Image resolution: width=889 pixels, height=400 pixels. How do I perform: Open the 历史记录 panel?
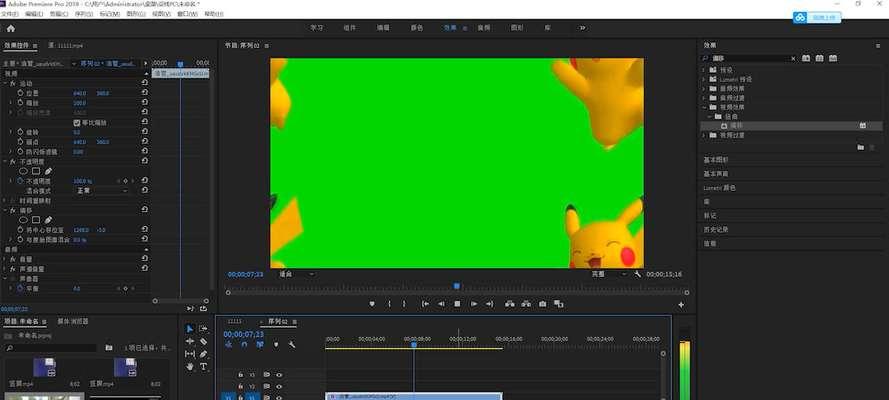click(x=716, y=229)
